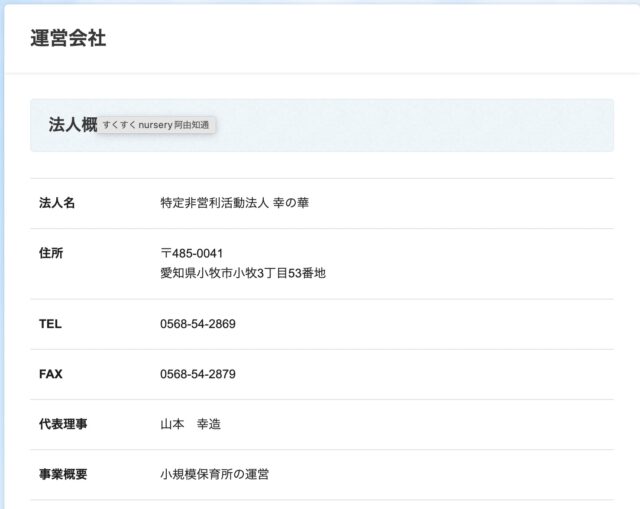Click the 住所 row label
The height and width of the screenshot is (509, 640).
pos(51,253)
